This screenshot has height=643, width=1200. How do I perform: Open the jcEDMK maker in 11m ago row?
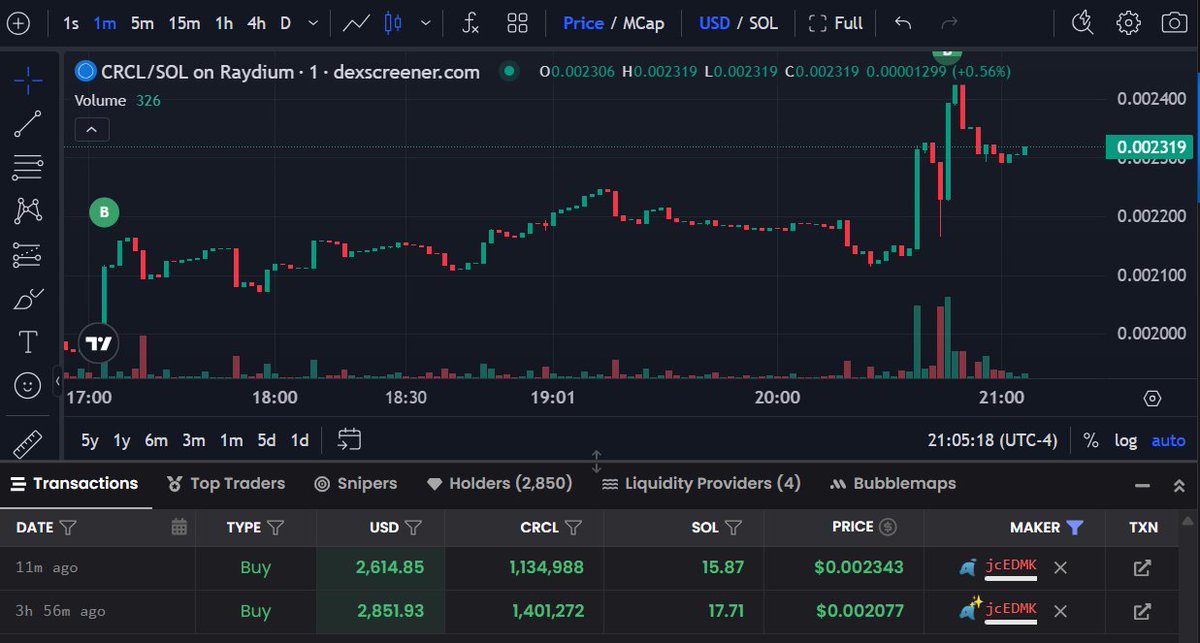[x=1011, y=567]
